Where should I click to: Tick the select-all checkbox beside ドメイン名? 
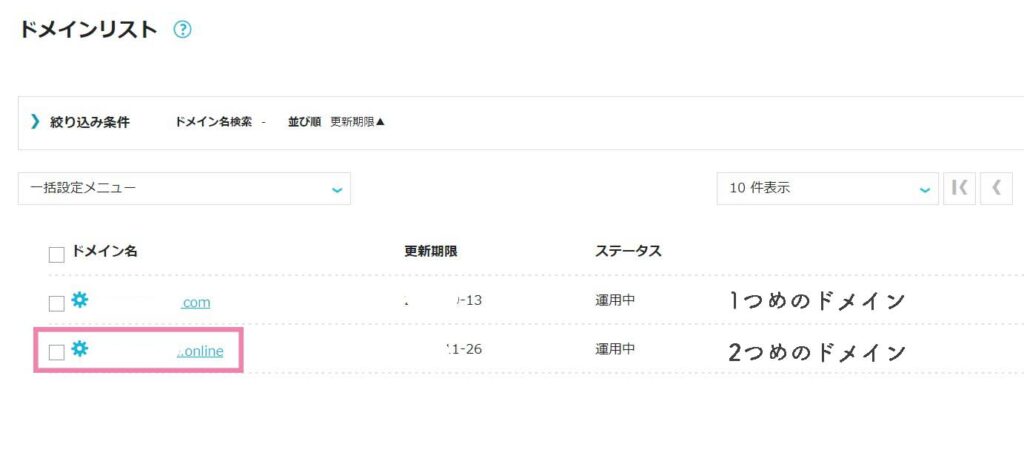[57, 255]
